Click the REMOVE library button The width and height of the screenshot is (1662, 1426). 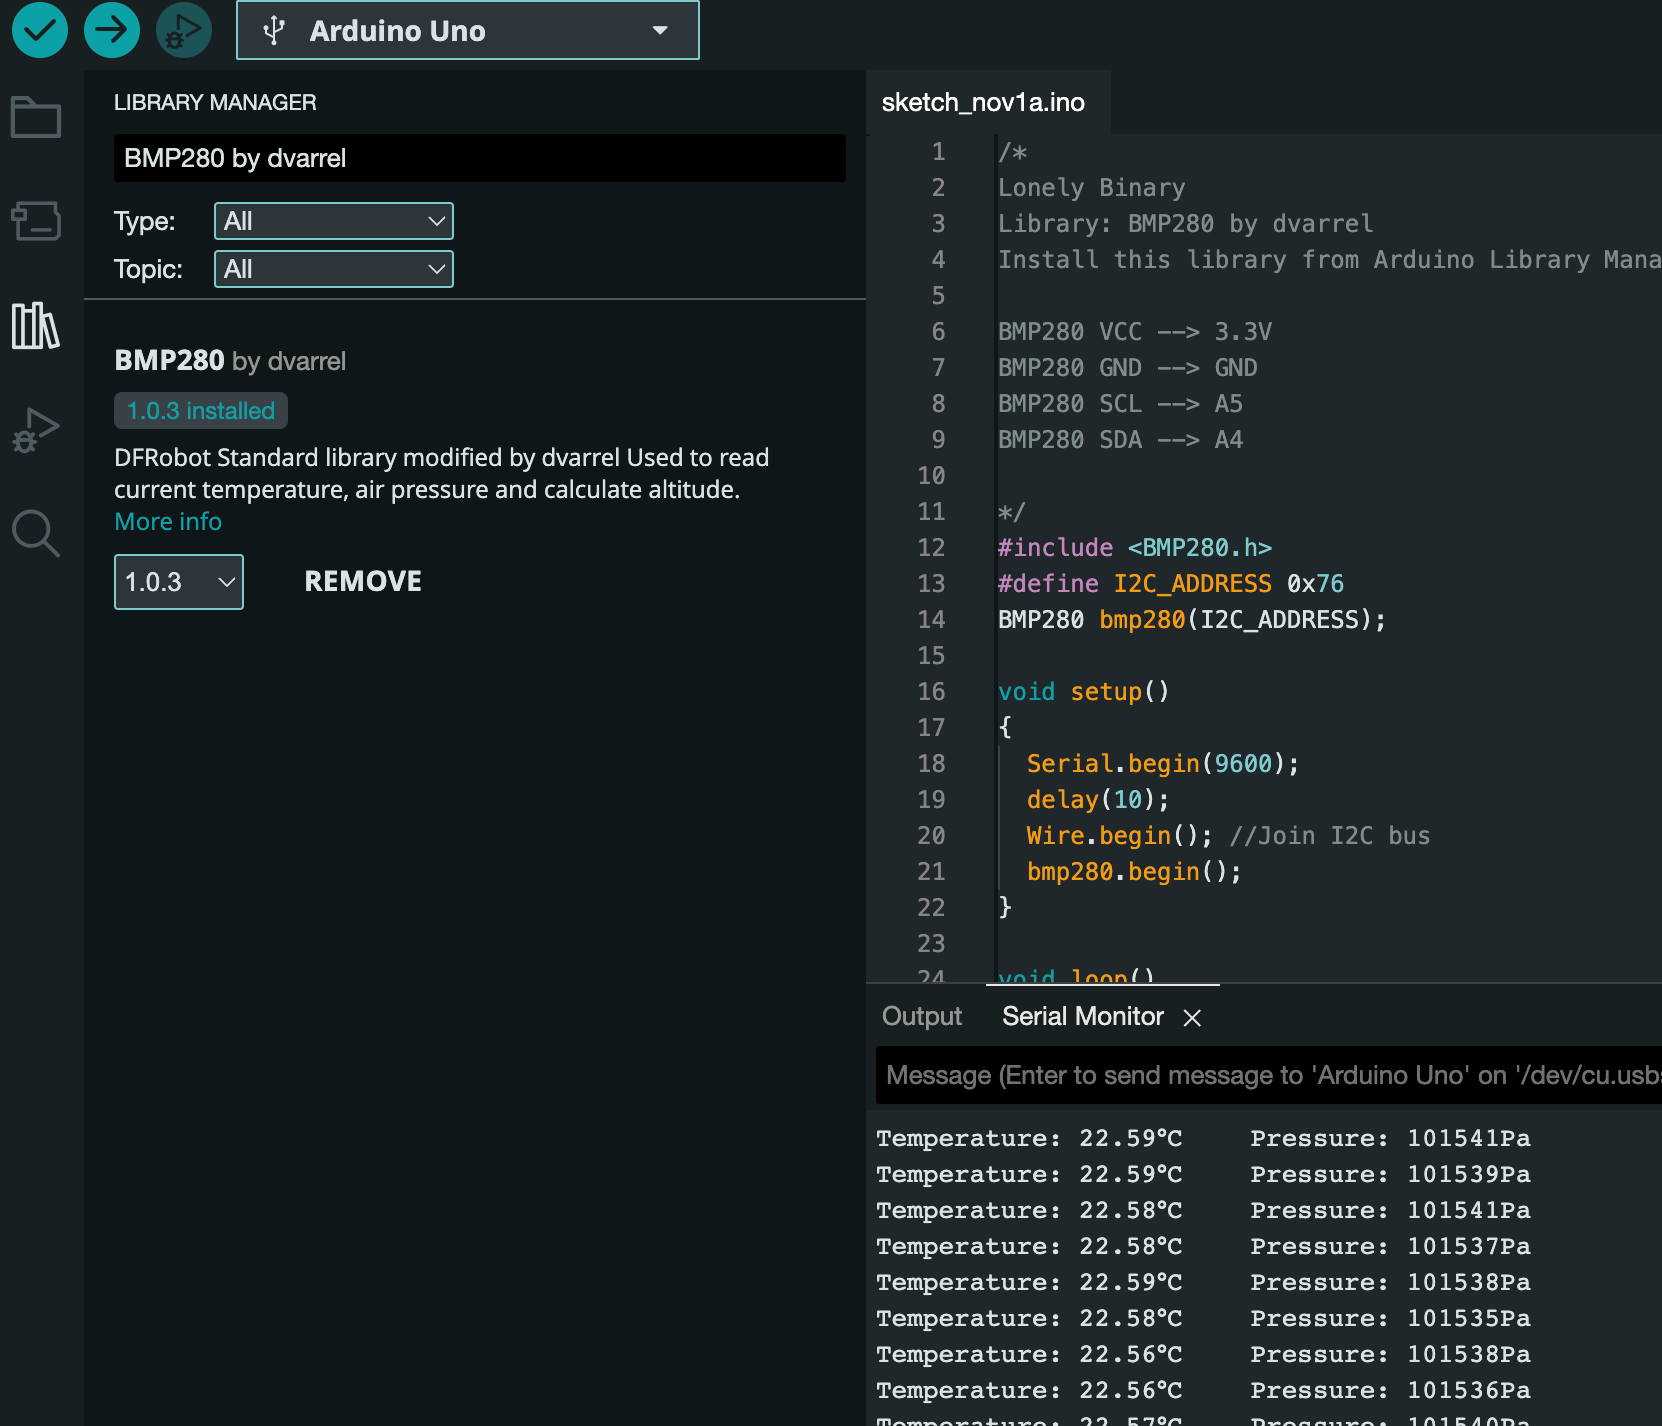tap(363, 580)
